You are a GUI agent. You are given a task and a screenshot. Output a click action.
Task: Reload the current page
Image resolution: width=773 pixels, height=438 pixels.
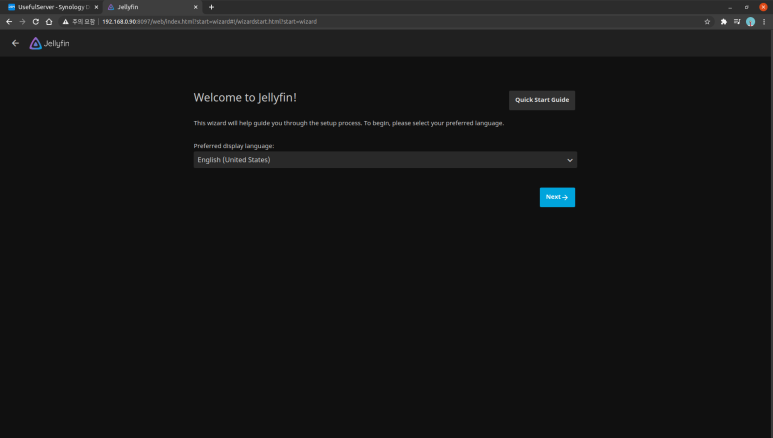tap(35, 22)
